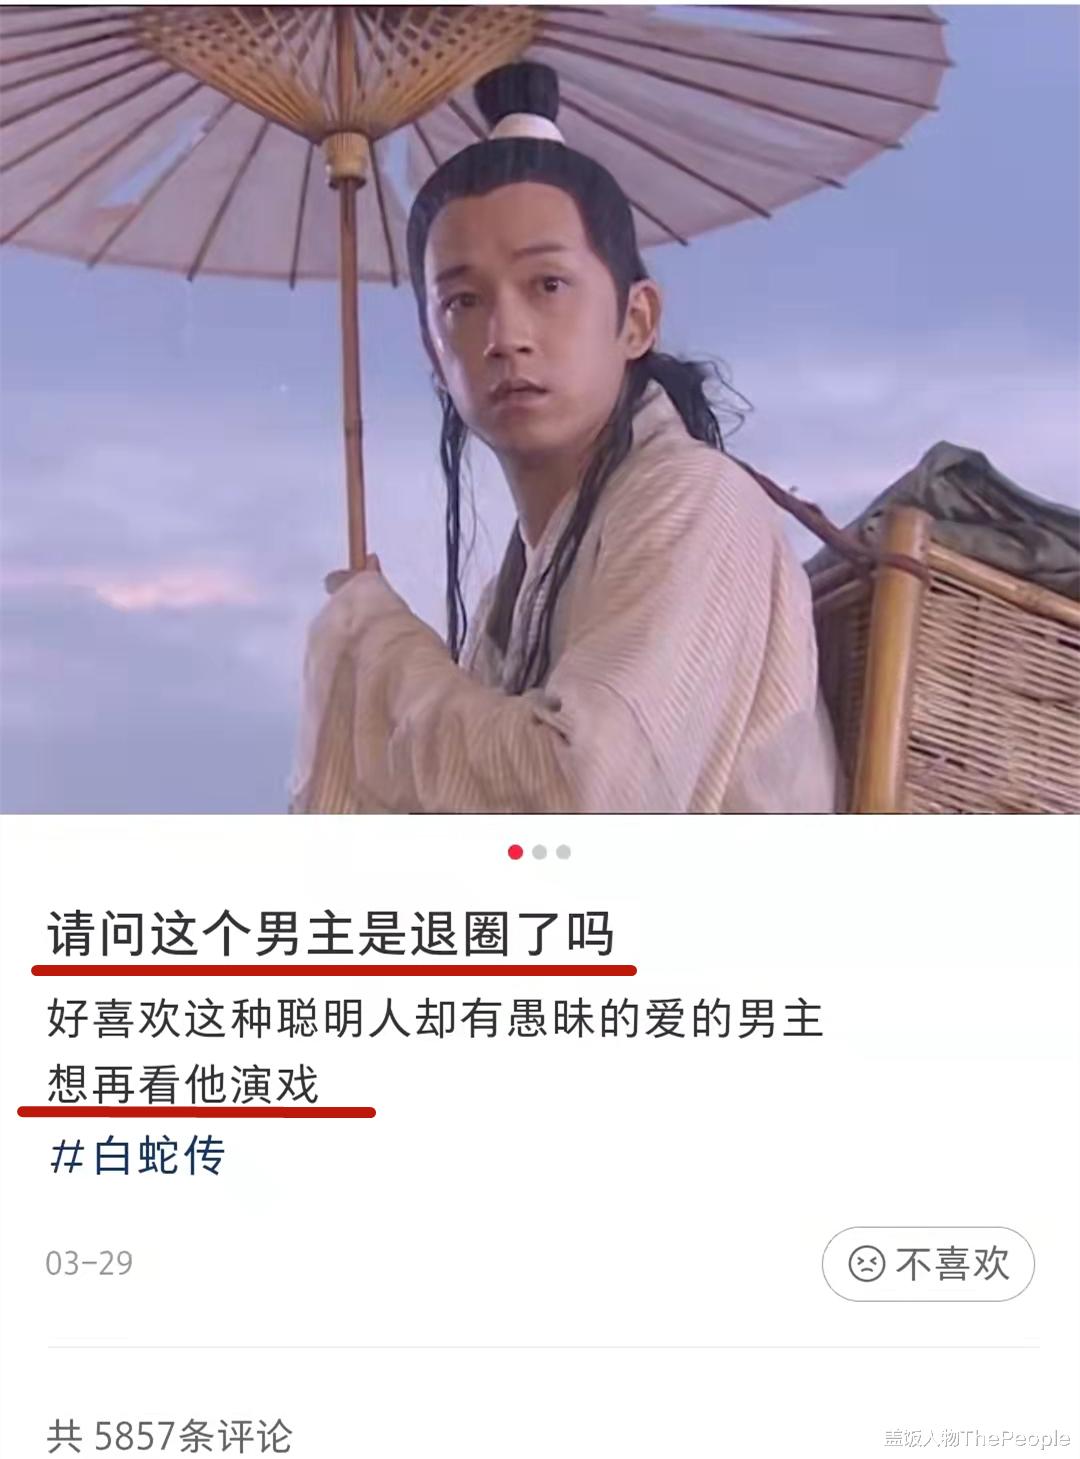1080x1459 pixels.
Task: Open the post photo of man in robe
Action: [540, 408]
